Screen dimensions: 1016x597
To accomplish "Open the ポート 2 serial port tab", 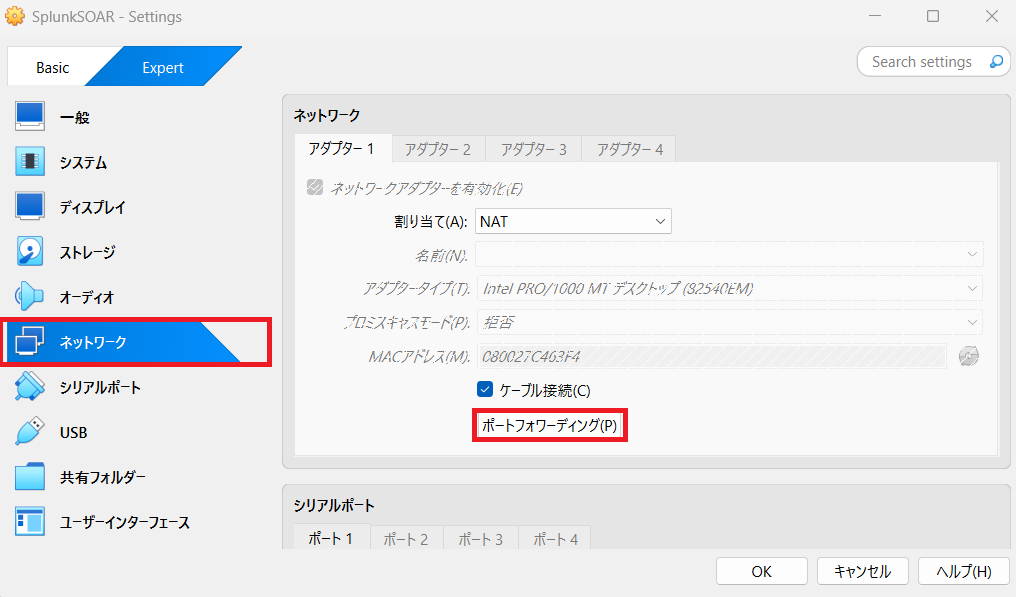I will coord(406,539).
